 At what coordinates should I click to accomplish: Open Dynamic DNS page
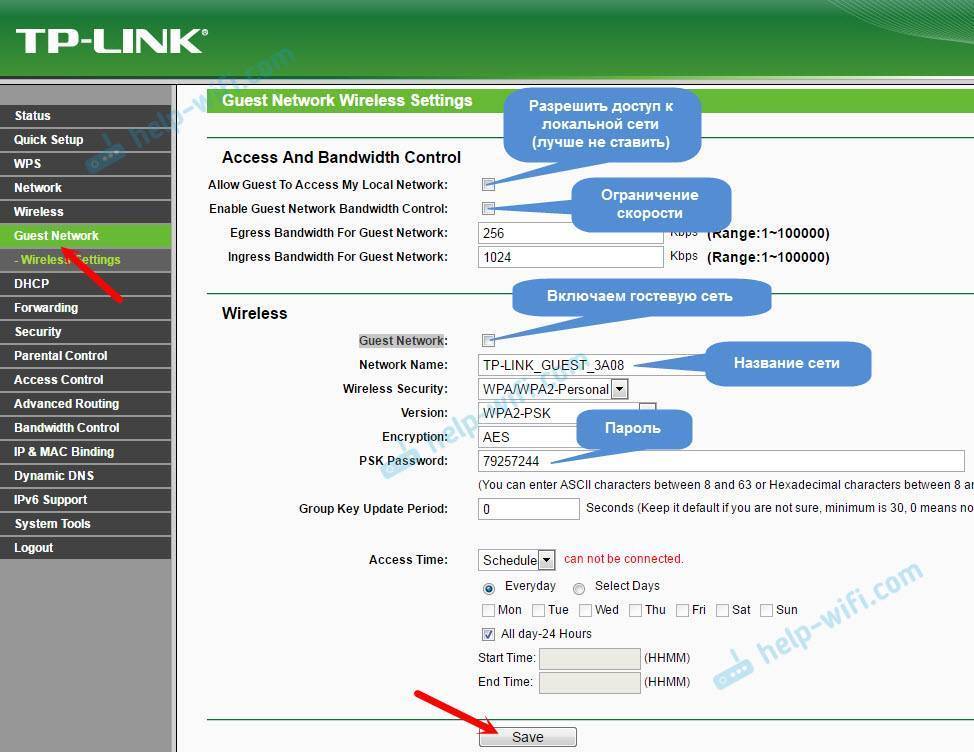click(x=85, y=476)
